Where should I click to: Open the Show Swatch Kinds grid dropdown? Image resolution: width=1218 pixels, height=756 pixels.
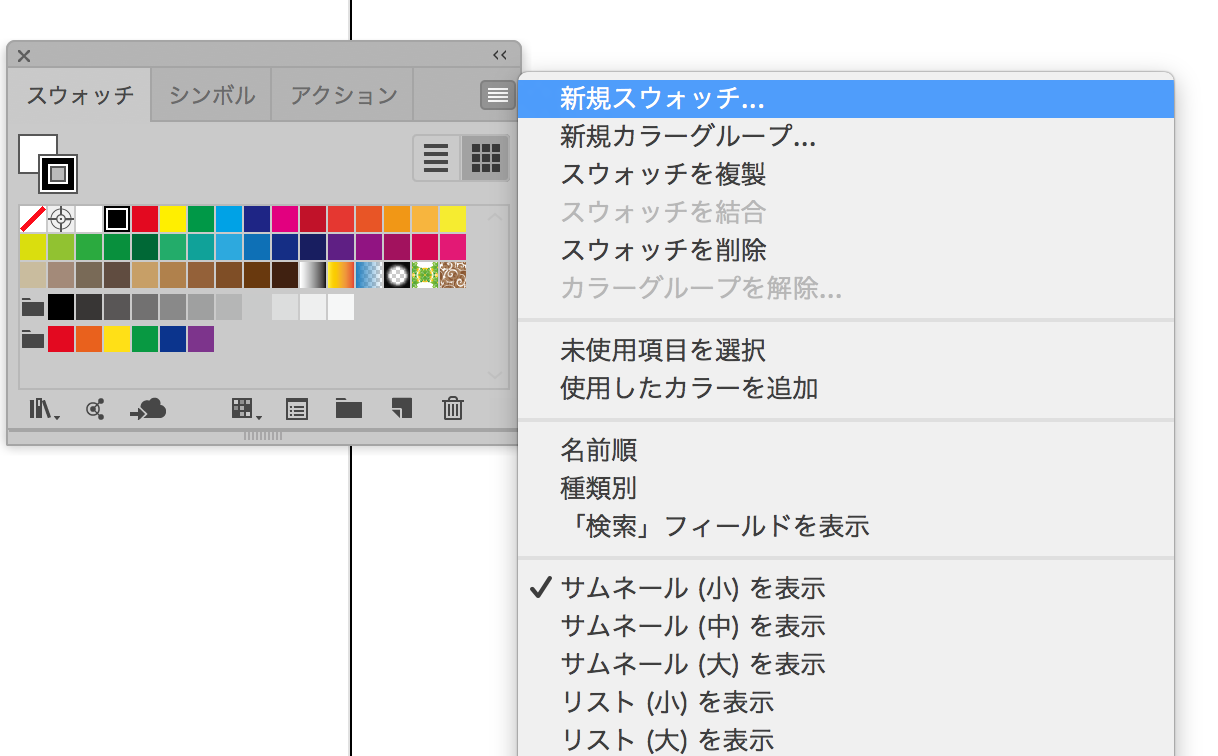tap(245, 408)
